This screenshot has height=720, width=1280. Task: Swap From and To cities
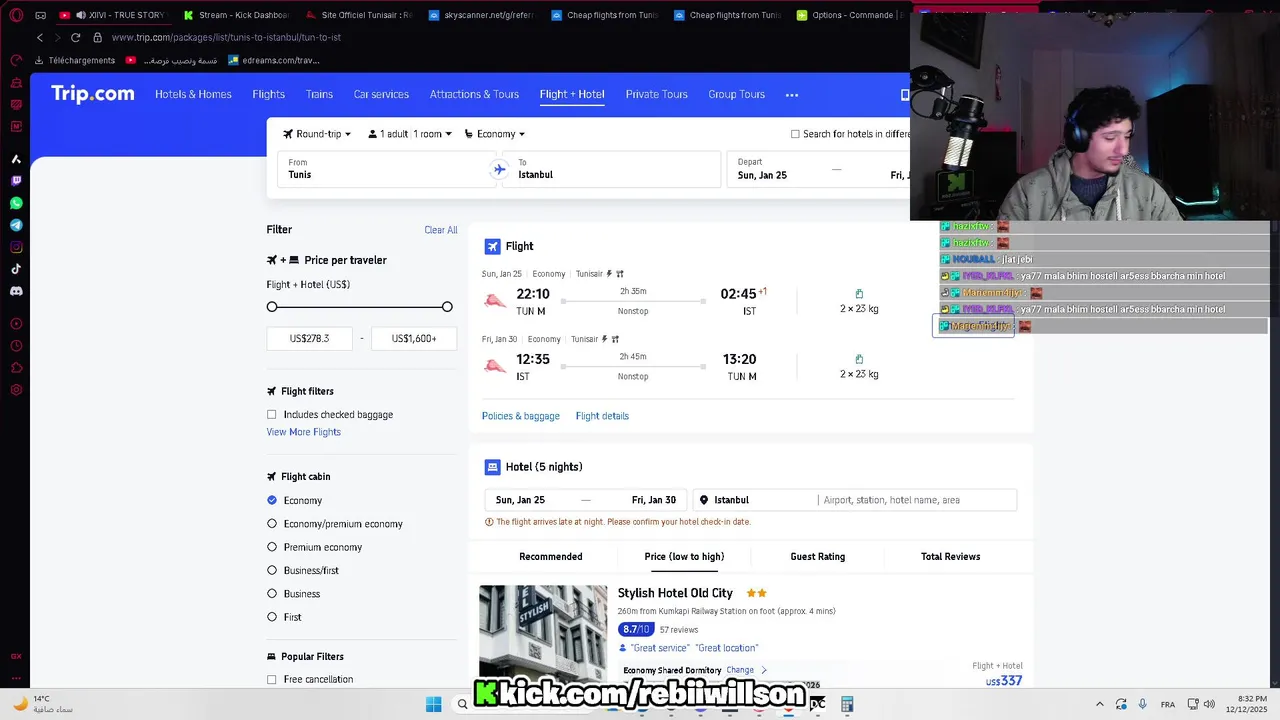pos(499,170)
